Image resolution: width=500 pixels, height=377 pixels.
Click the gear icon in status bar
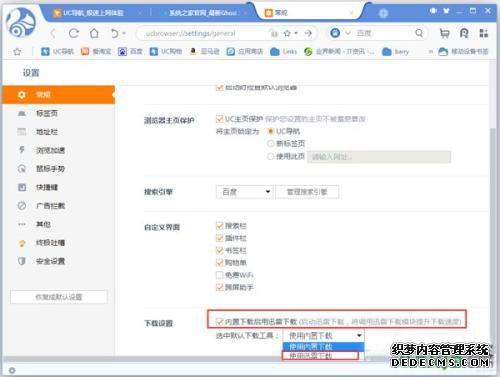[x=12, y=370]
